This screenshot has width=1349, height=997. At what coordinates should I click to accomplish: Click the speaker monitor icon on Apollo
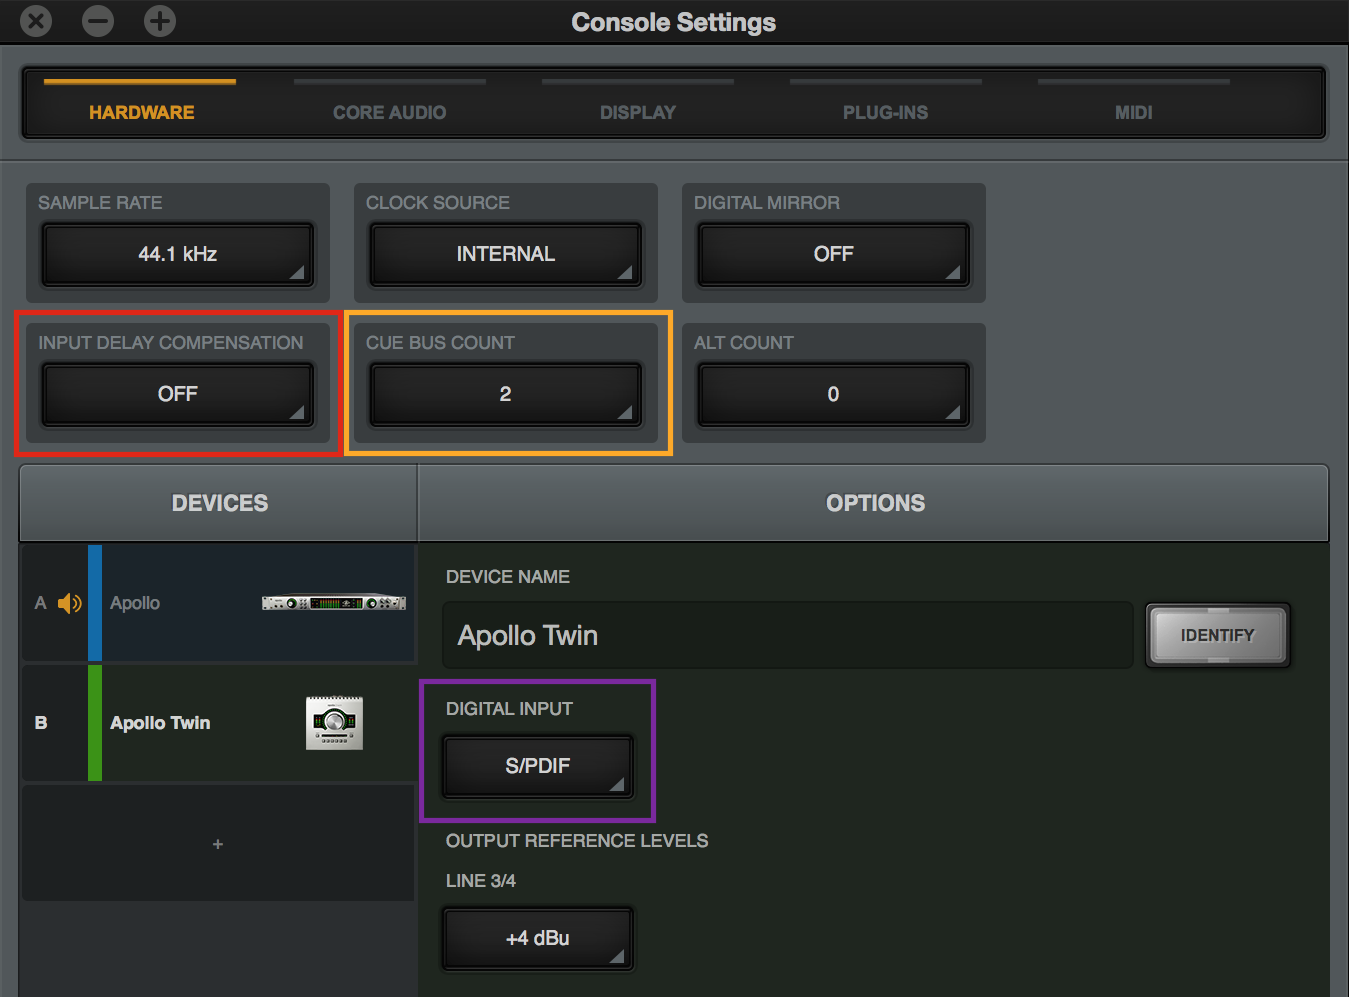point(69,603)
